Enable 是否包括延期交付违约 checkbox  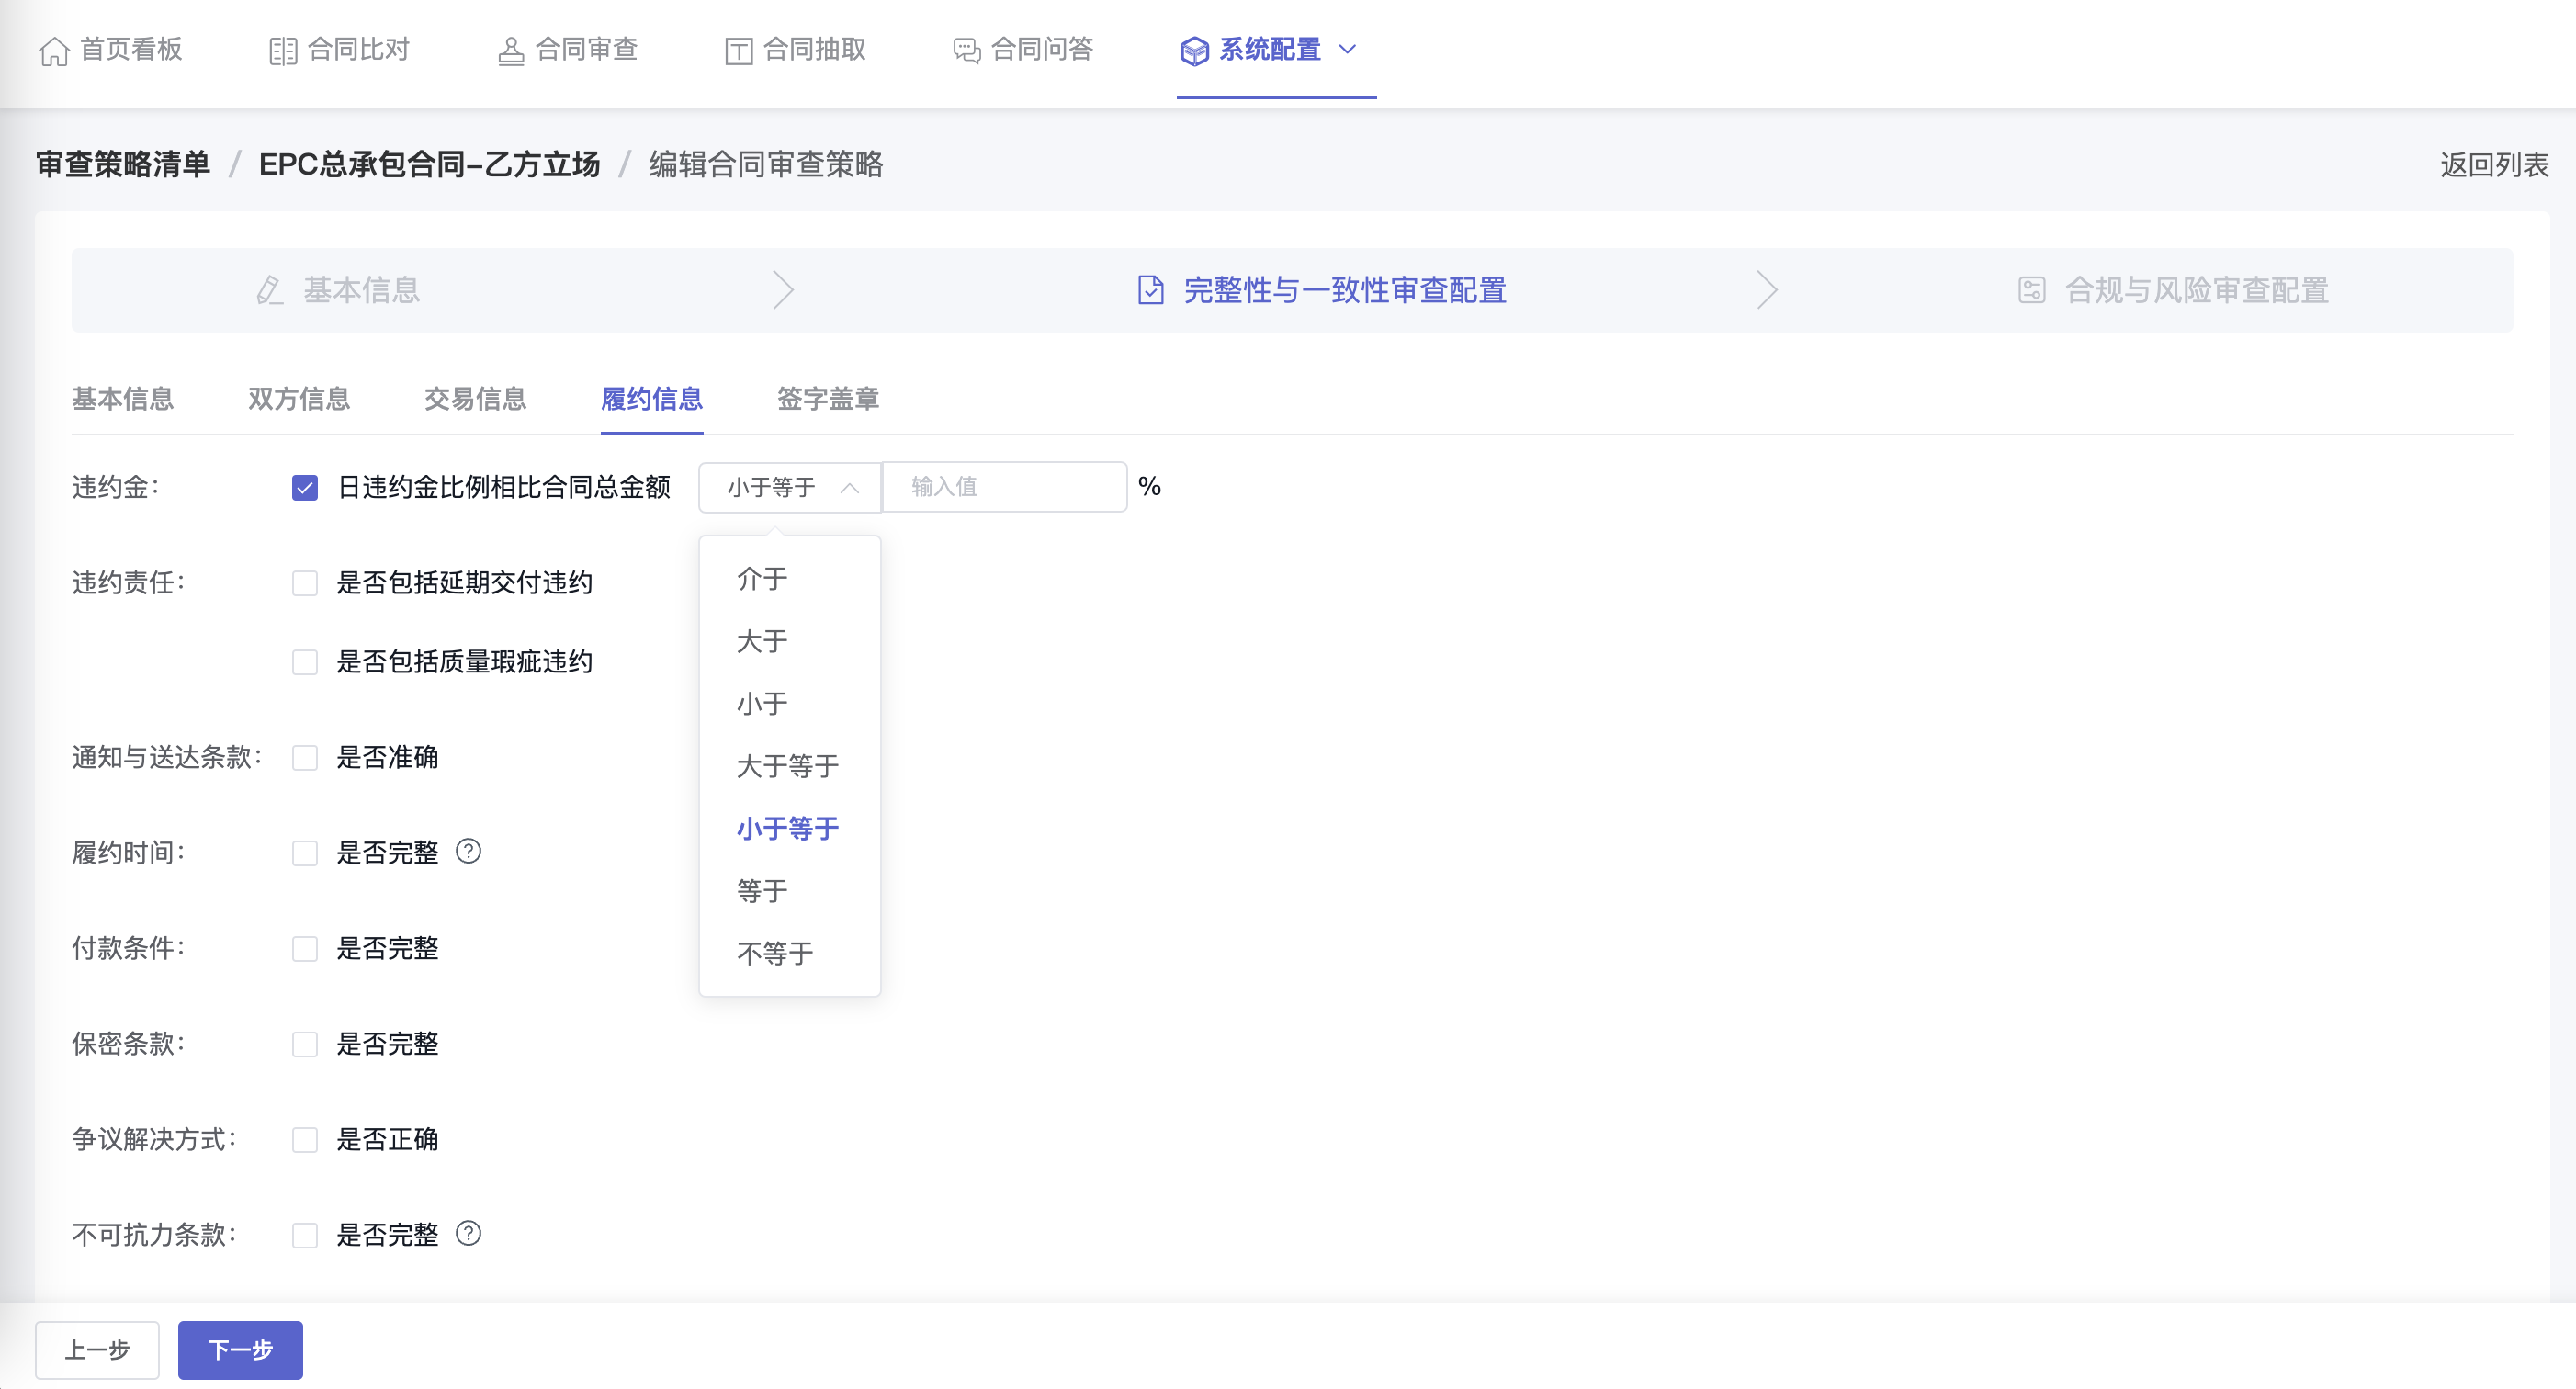point(305,583)
